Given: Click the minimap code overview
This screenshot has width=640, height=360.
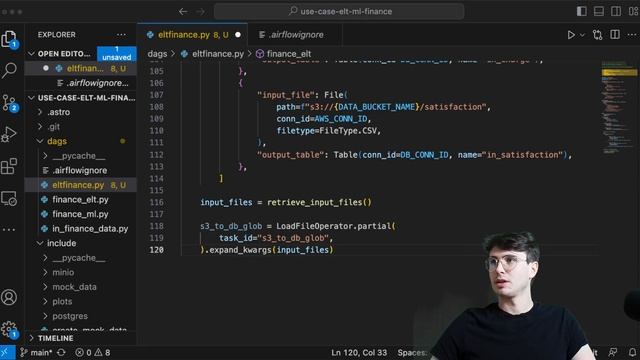Looking at the screenshot, I should [619, 107].
